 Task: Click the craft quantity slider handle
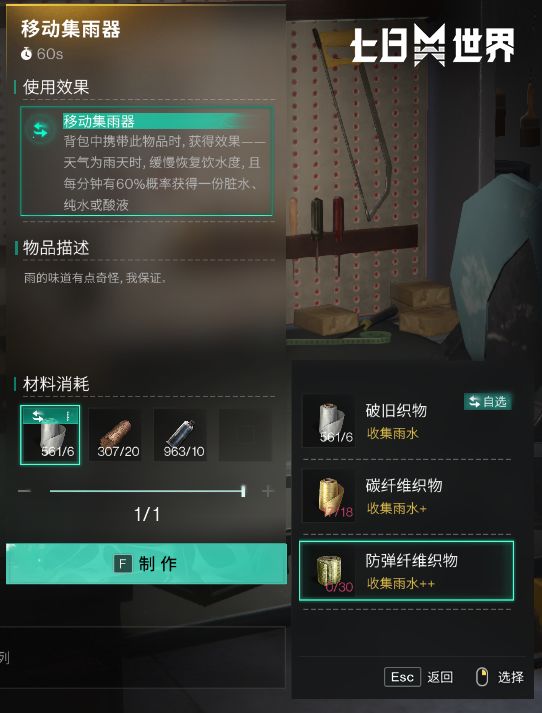click(x=243, y=491)
